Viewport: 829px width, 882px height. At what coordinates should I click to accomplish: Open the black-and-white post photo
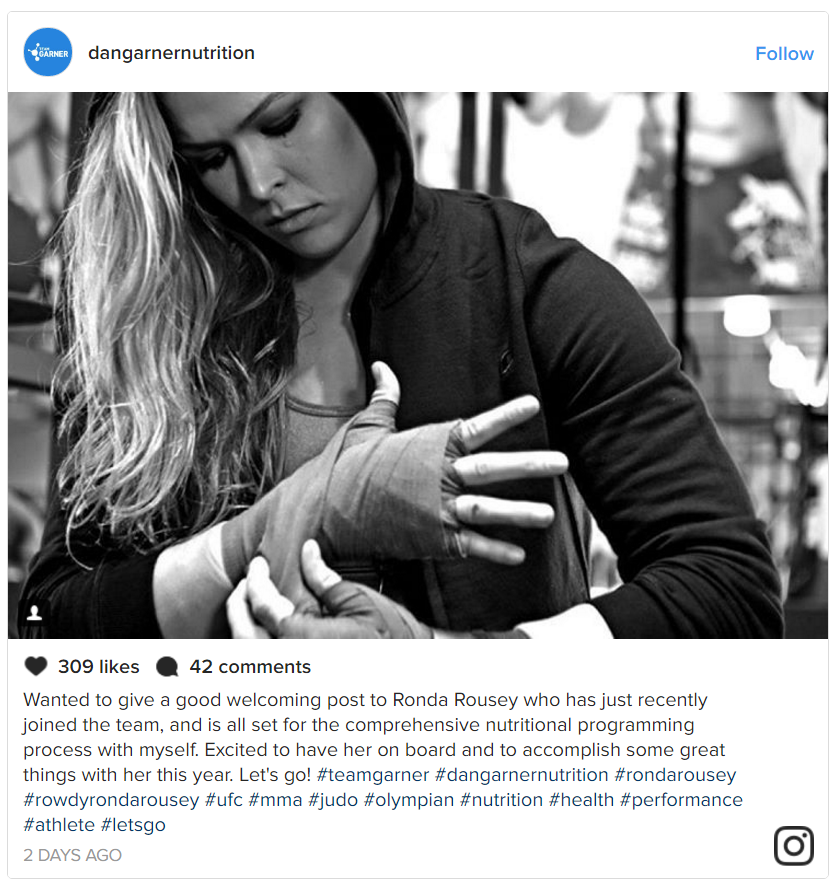[418, 366]
